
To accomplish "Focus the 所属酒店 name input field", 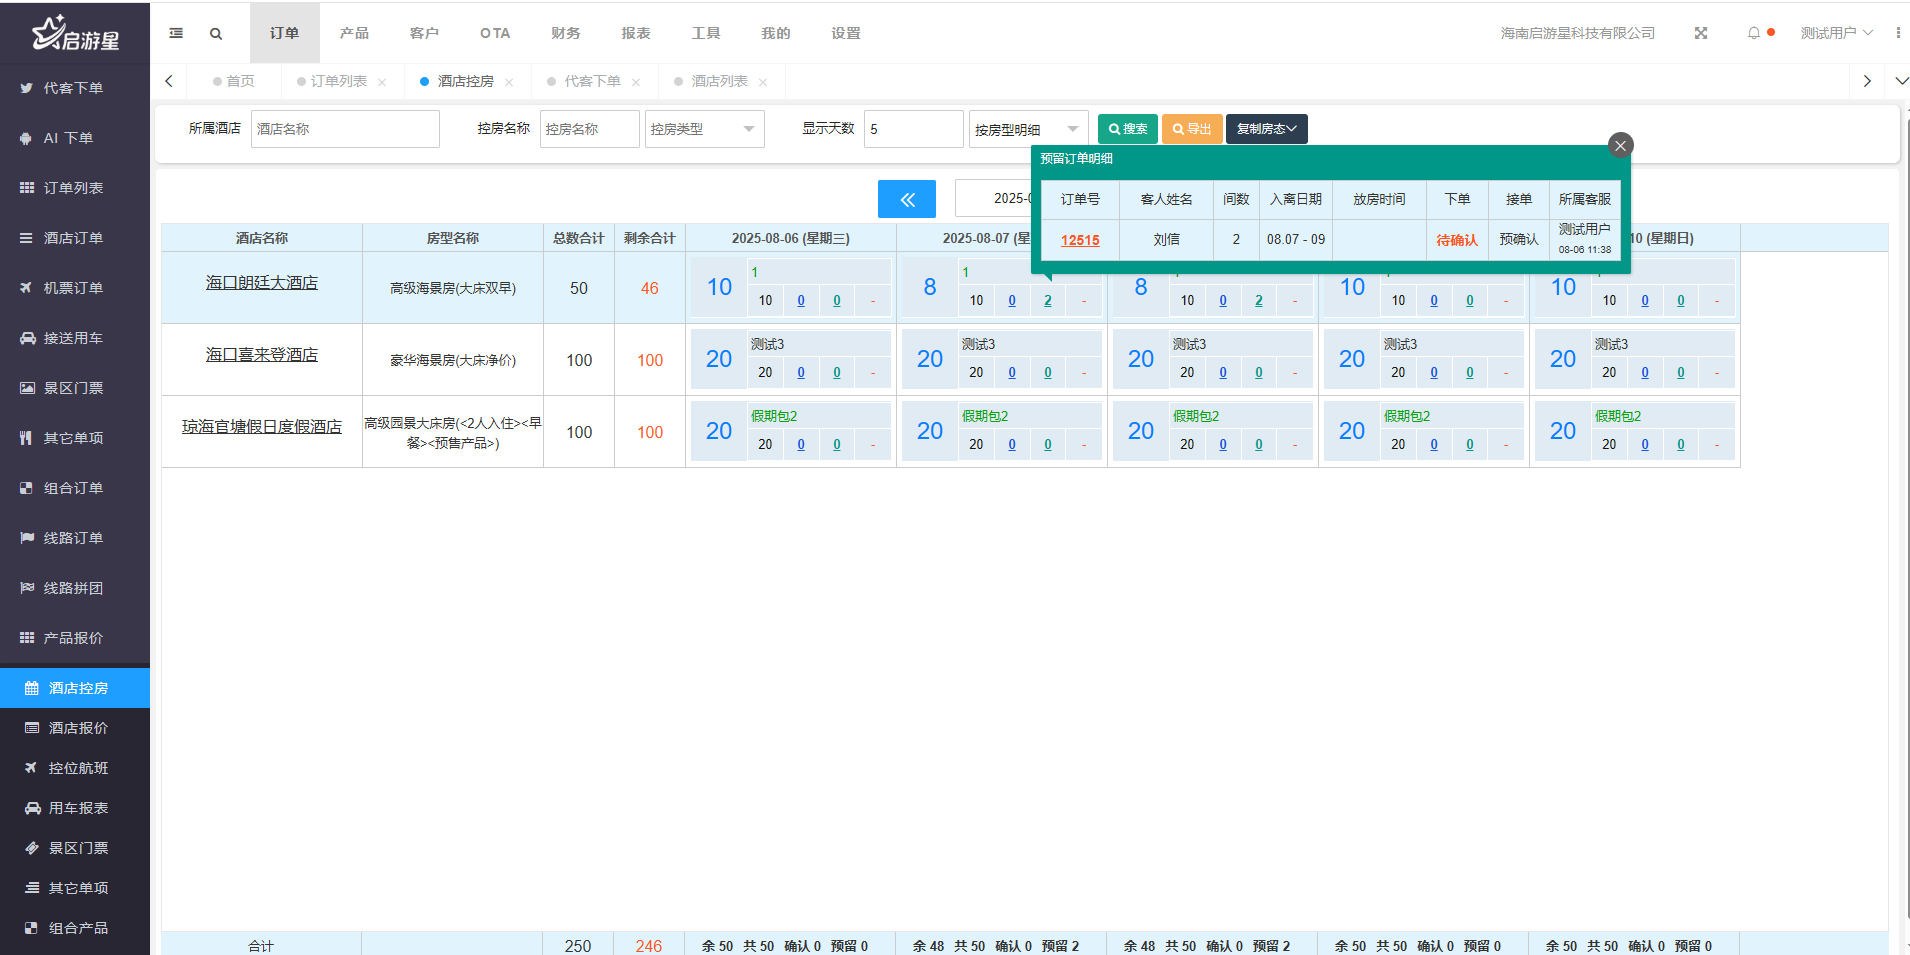I will click(344, 129).
